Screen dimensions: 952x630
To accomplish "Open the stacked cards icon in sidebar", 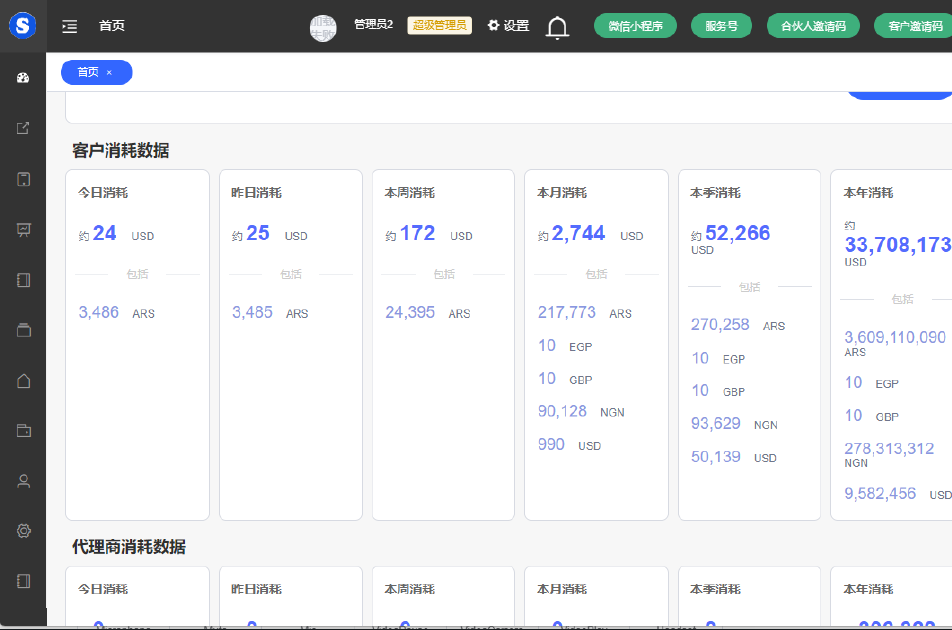I will pyautogui.click(x=23, y=330).
